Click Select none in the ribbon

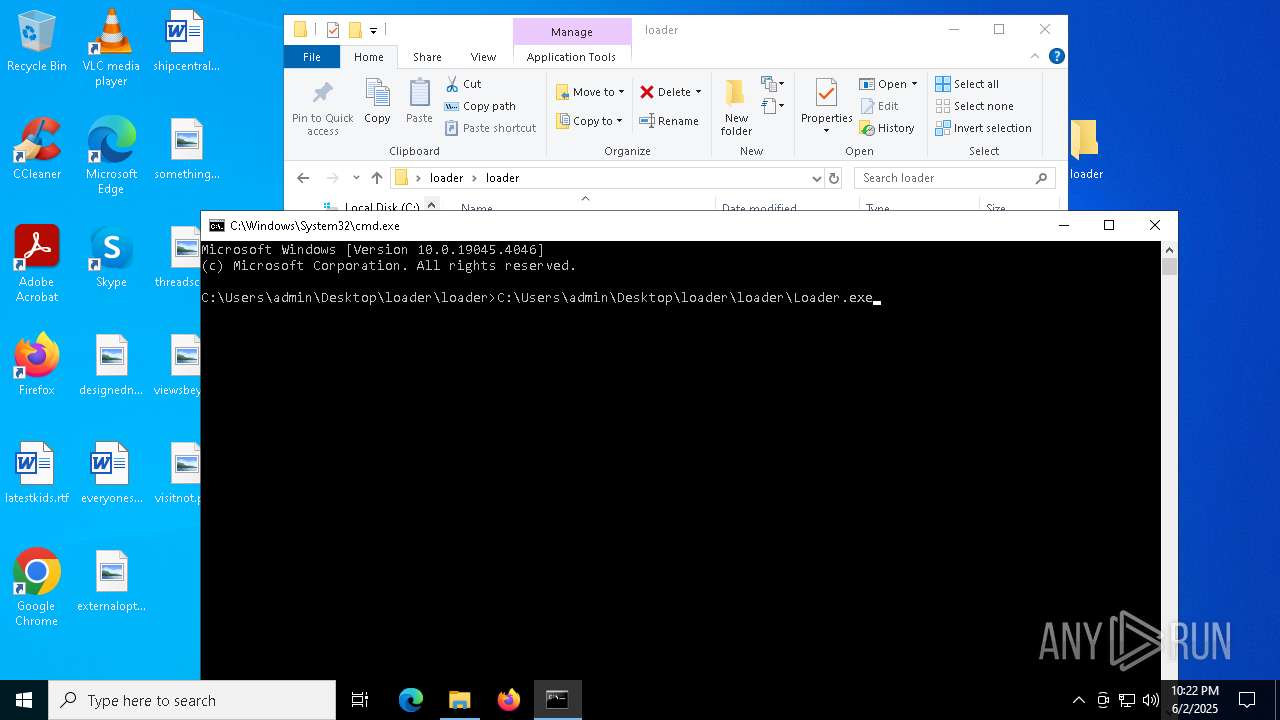[x=974, y=106]
